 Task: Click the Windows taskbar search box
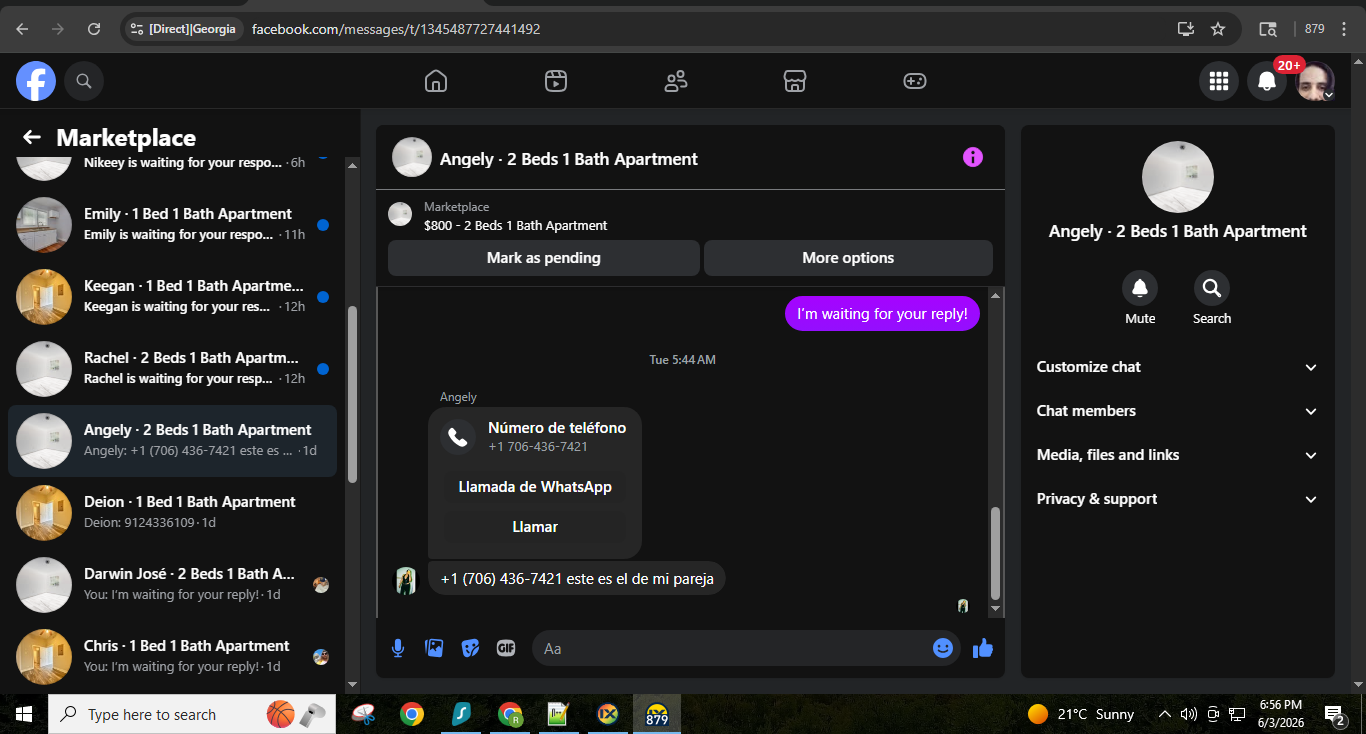[x=192, y=714]
